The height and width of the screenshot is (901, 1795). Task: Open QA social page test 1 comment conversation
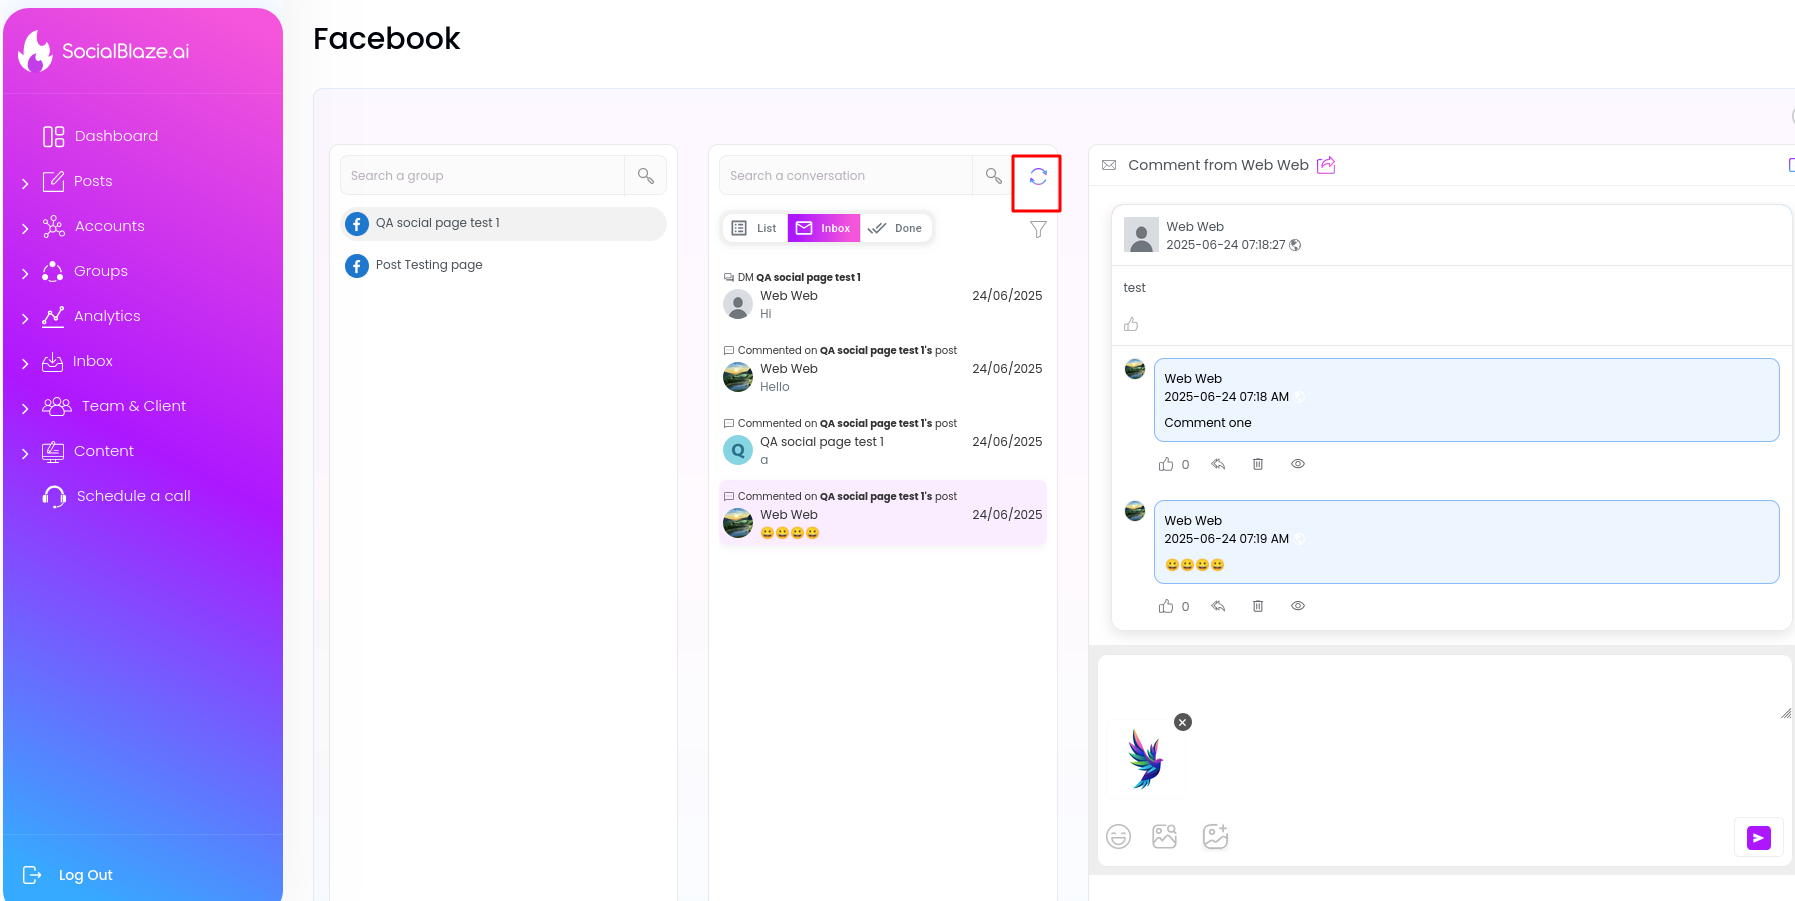pos(883,442)
